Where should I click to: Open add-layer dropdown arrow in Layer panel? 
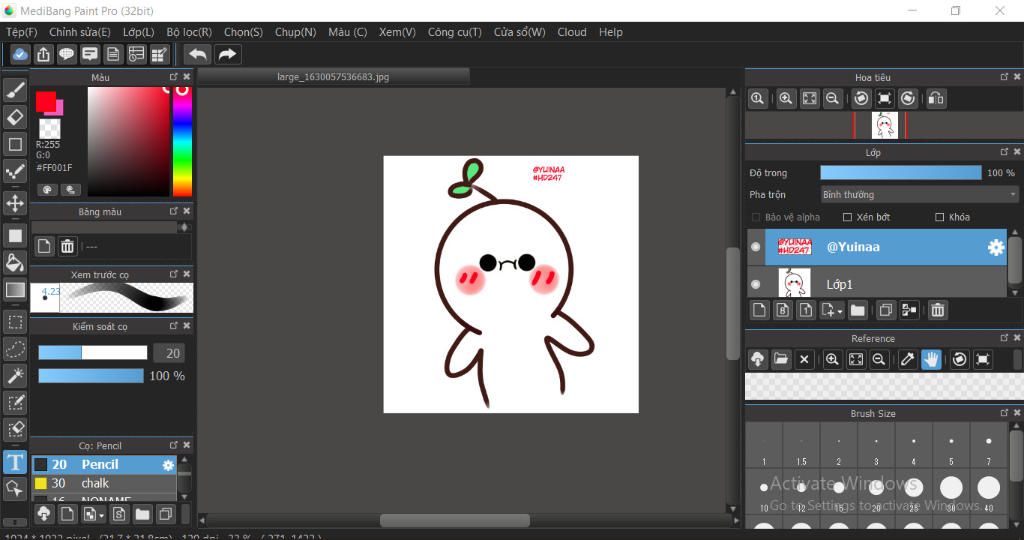pos(840,311)
